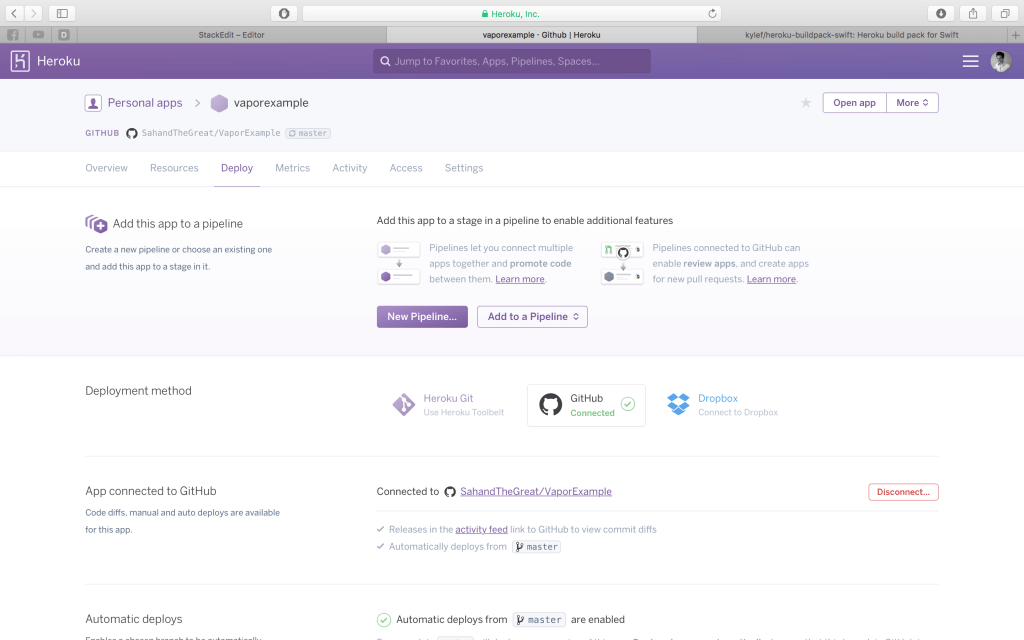Screen dimensions: 1024x640
Task: Click the GitHub icon beside SahandTheGreat/VaporExample header text
Action: coord(132,133)
